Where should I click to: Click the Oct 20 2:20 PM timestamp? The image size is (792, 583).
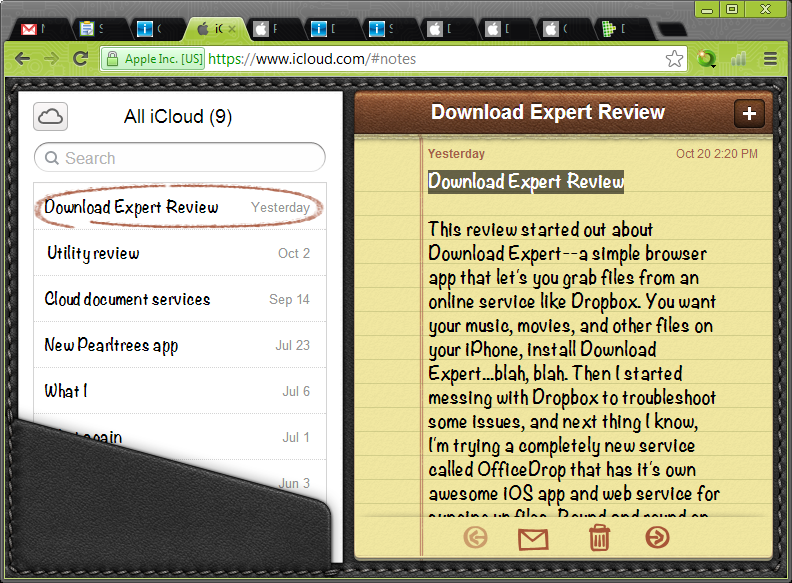717,154
